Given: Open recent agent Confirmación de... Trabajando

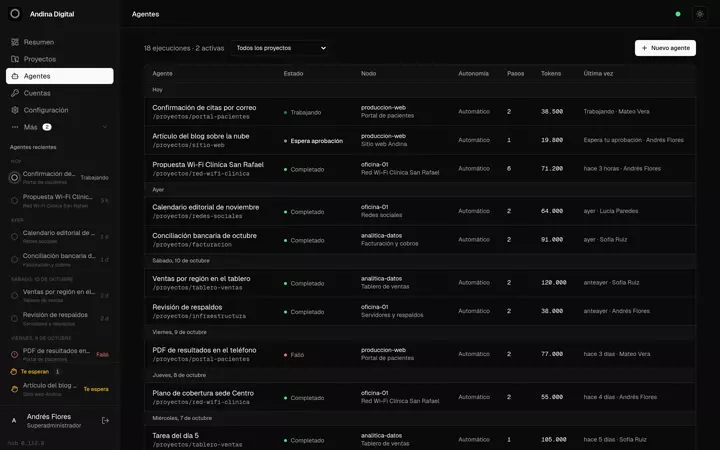Looking at the screenshot, I should [x=60, y=178].
